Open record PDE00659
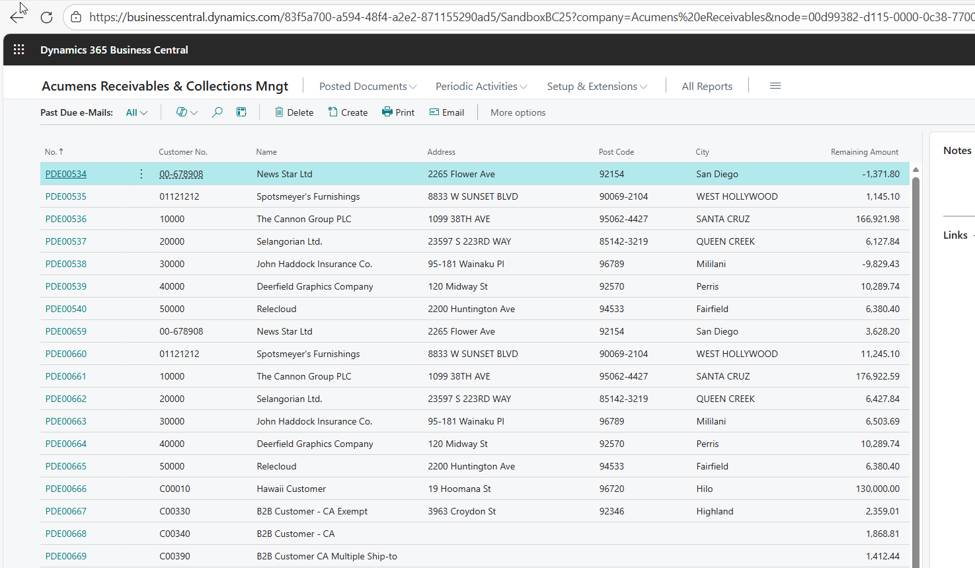 pyautogui.click(x=66, y=332)
